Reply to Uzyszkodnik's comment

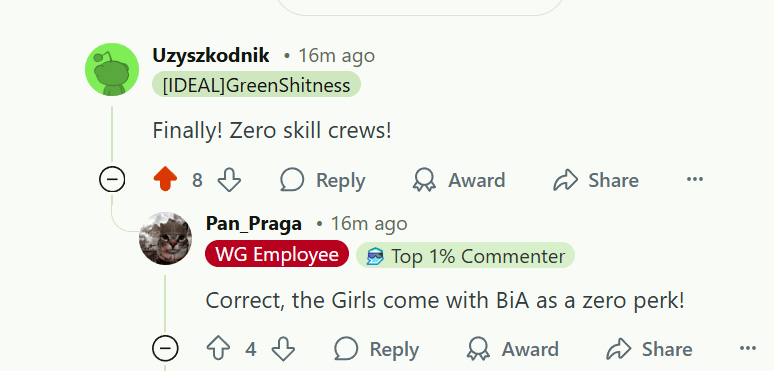323,180
